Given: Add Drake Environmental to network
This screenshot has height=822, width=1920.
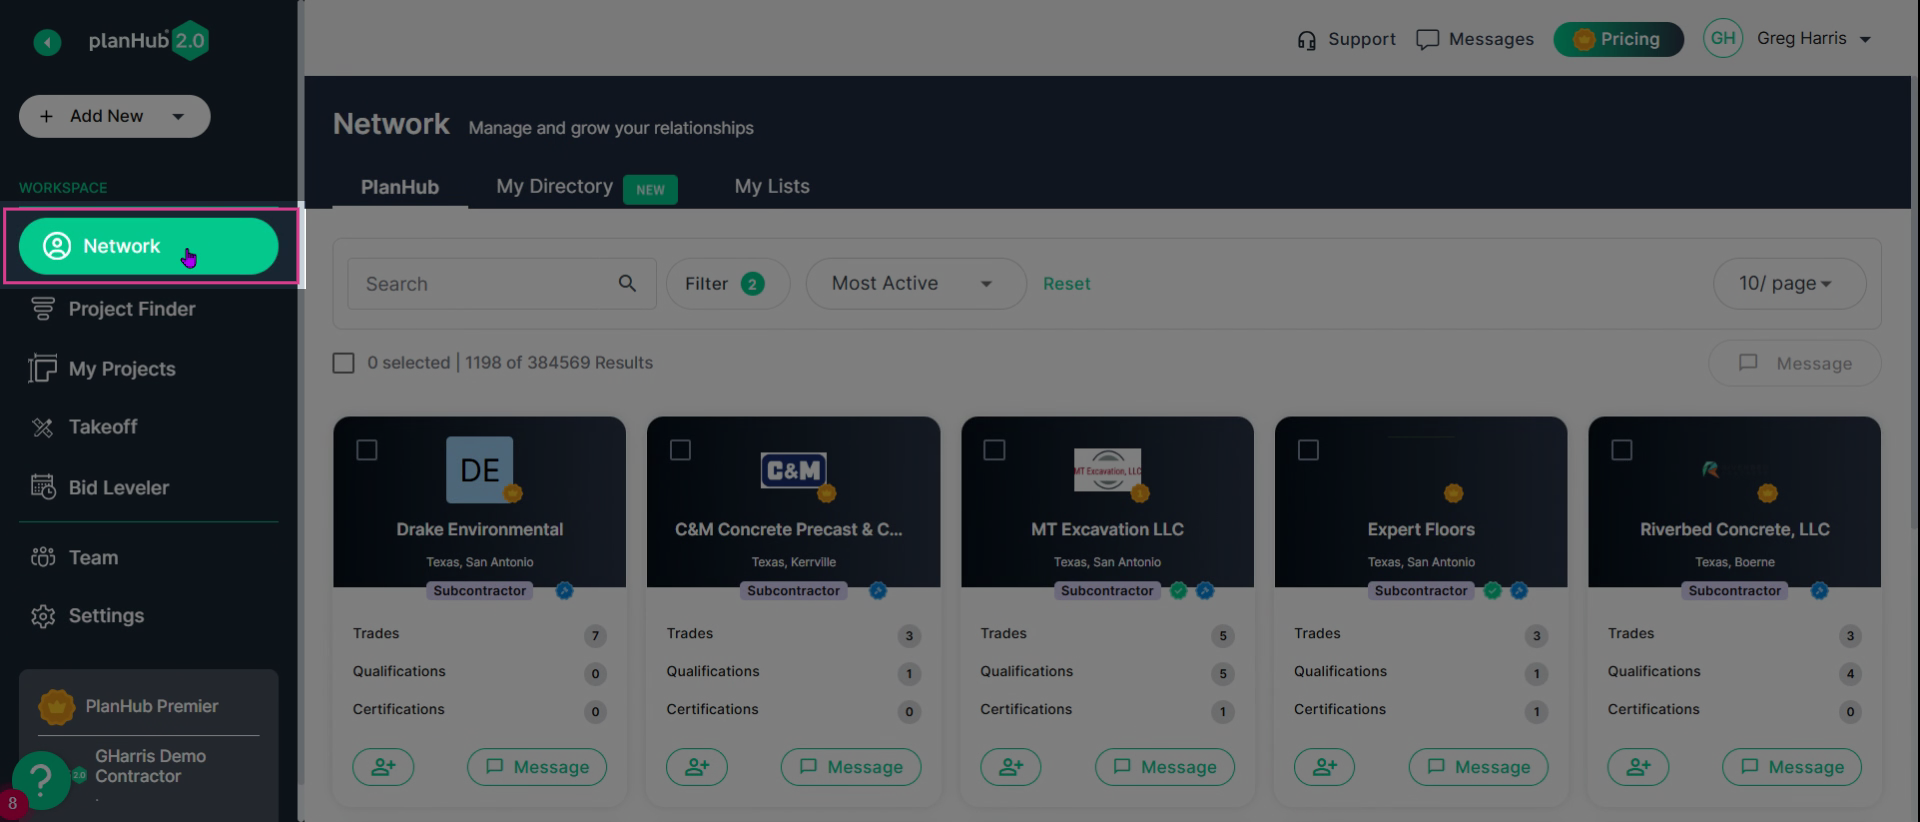Looking at the screenshot, I should pos(383,767).
